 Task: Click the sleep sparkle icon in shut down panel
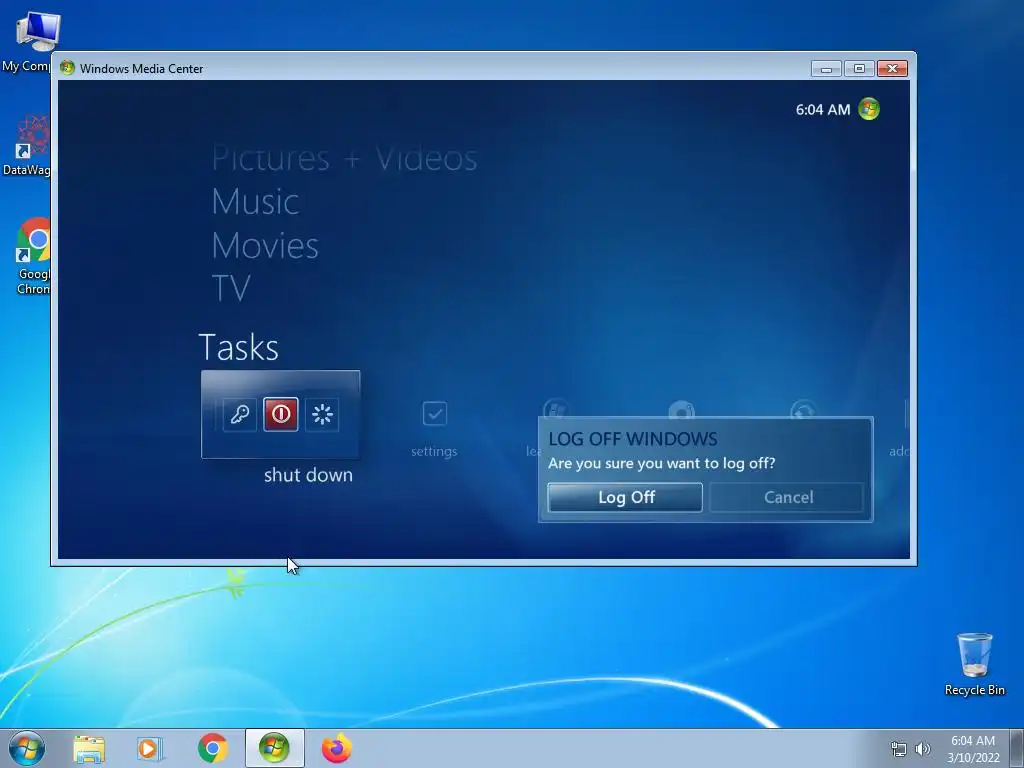[x=322, y=414]
